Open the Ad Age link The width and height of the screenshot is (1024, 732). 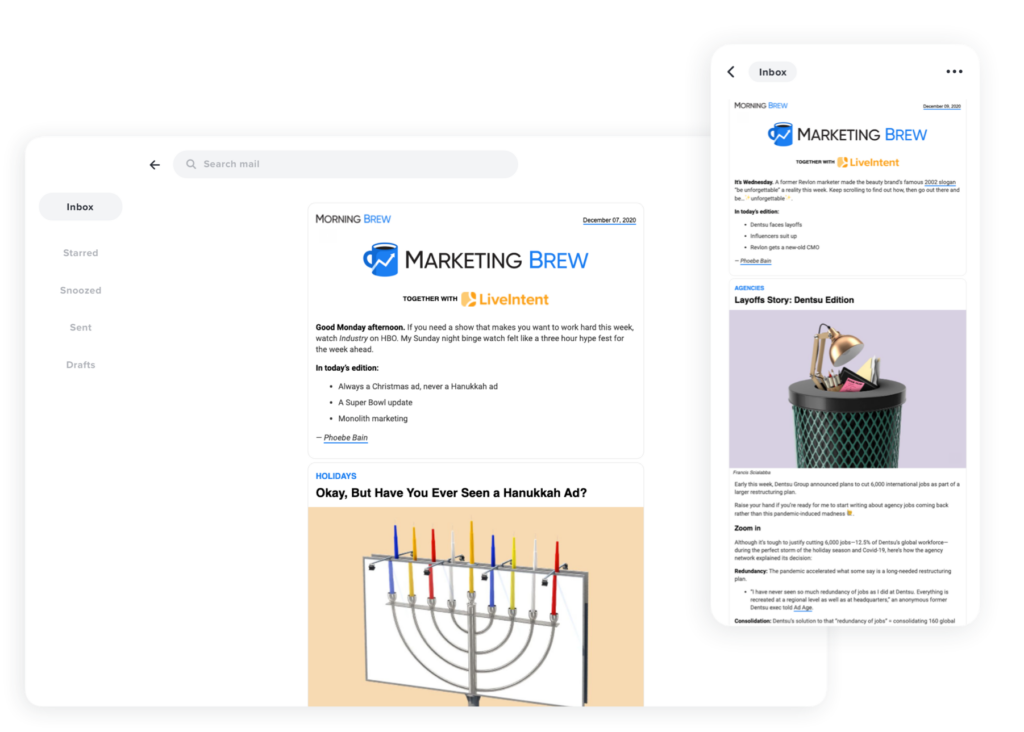coord(803,608)
